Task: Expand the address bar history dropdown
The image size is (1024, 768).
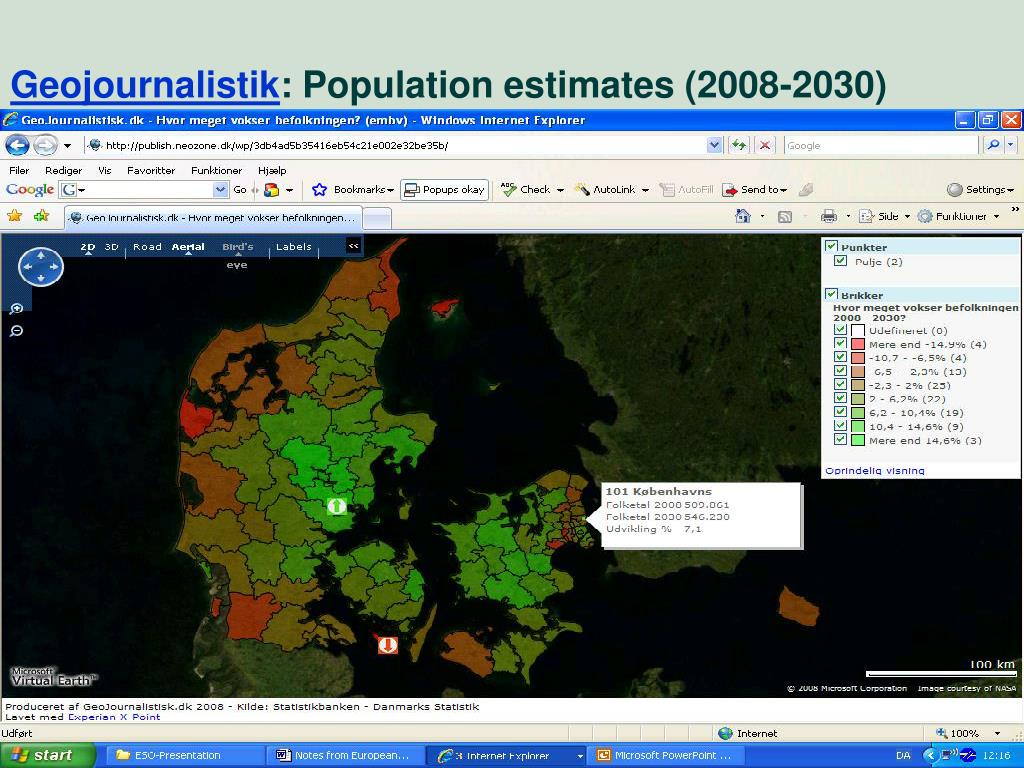Action: pos(714,145)
